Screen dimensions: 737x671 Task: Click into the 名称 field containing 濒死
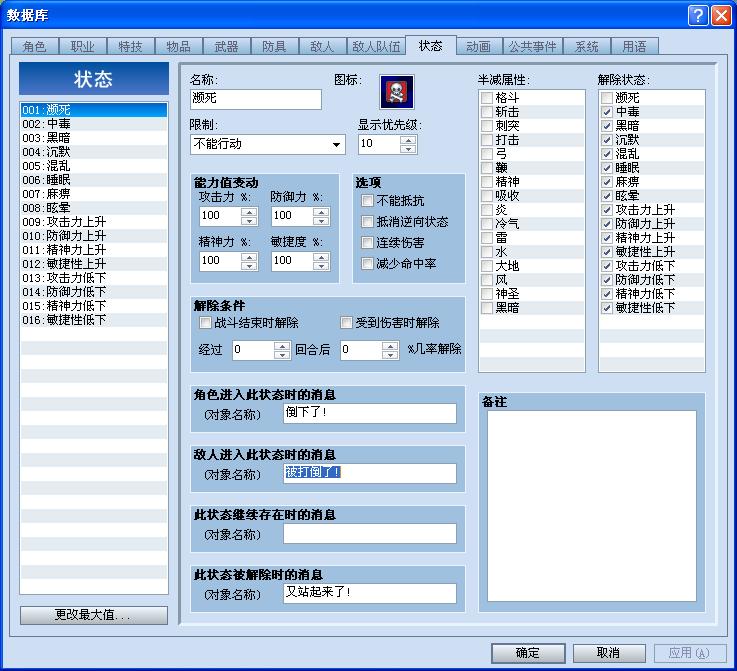click(x=256, y=99)
